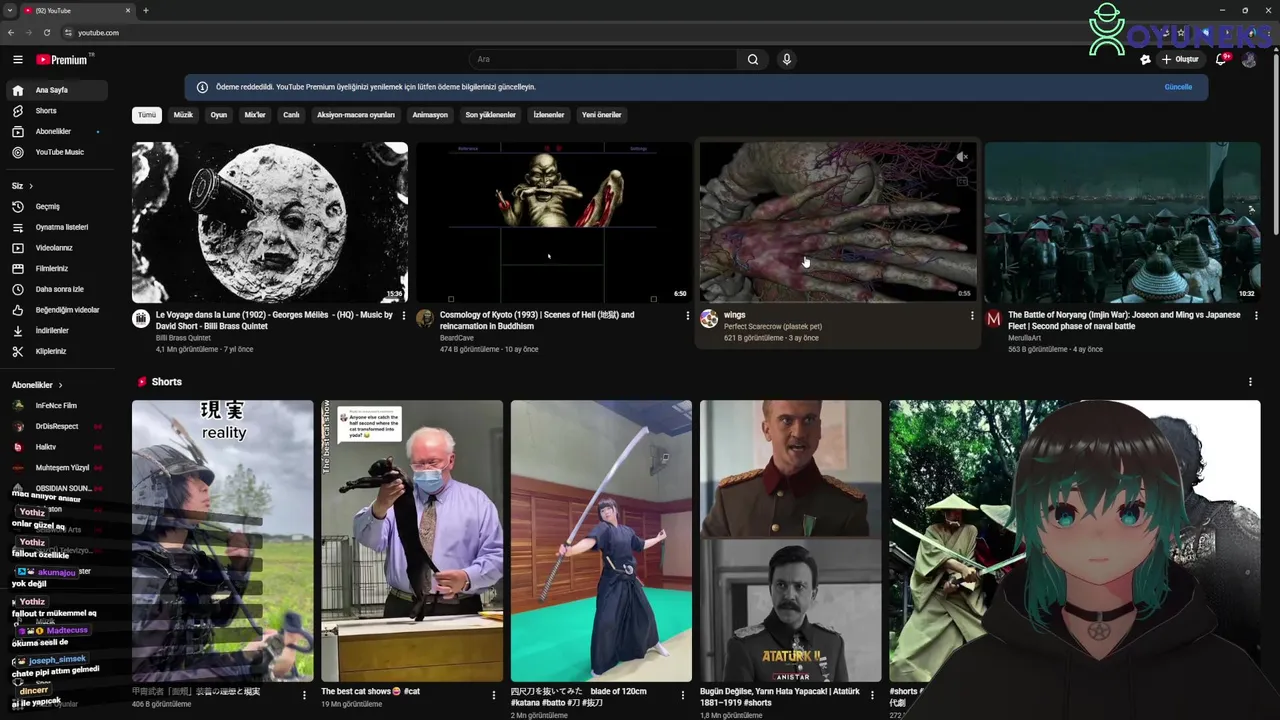Open Shorts section more options menu
The image size is (1280, 720).
[1250, 382]
